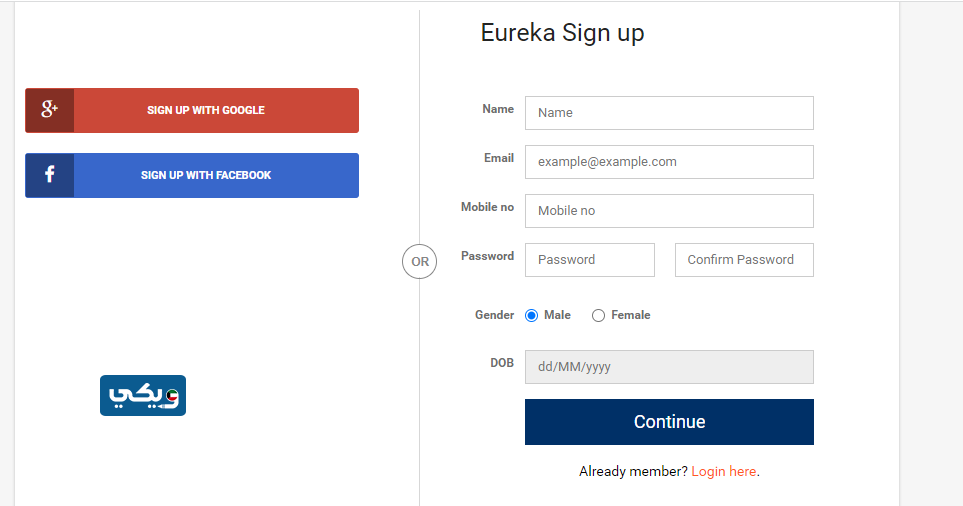Click the "Mobile no" field label
The height and width of the screenshot is (506, 963).
coord(487,207)
